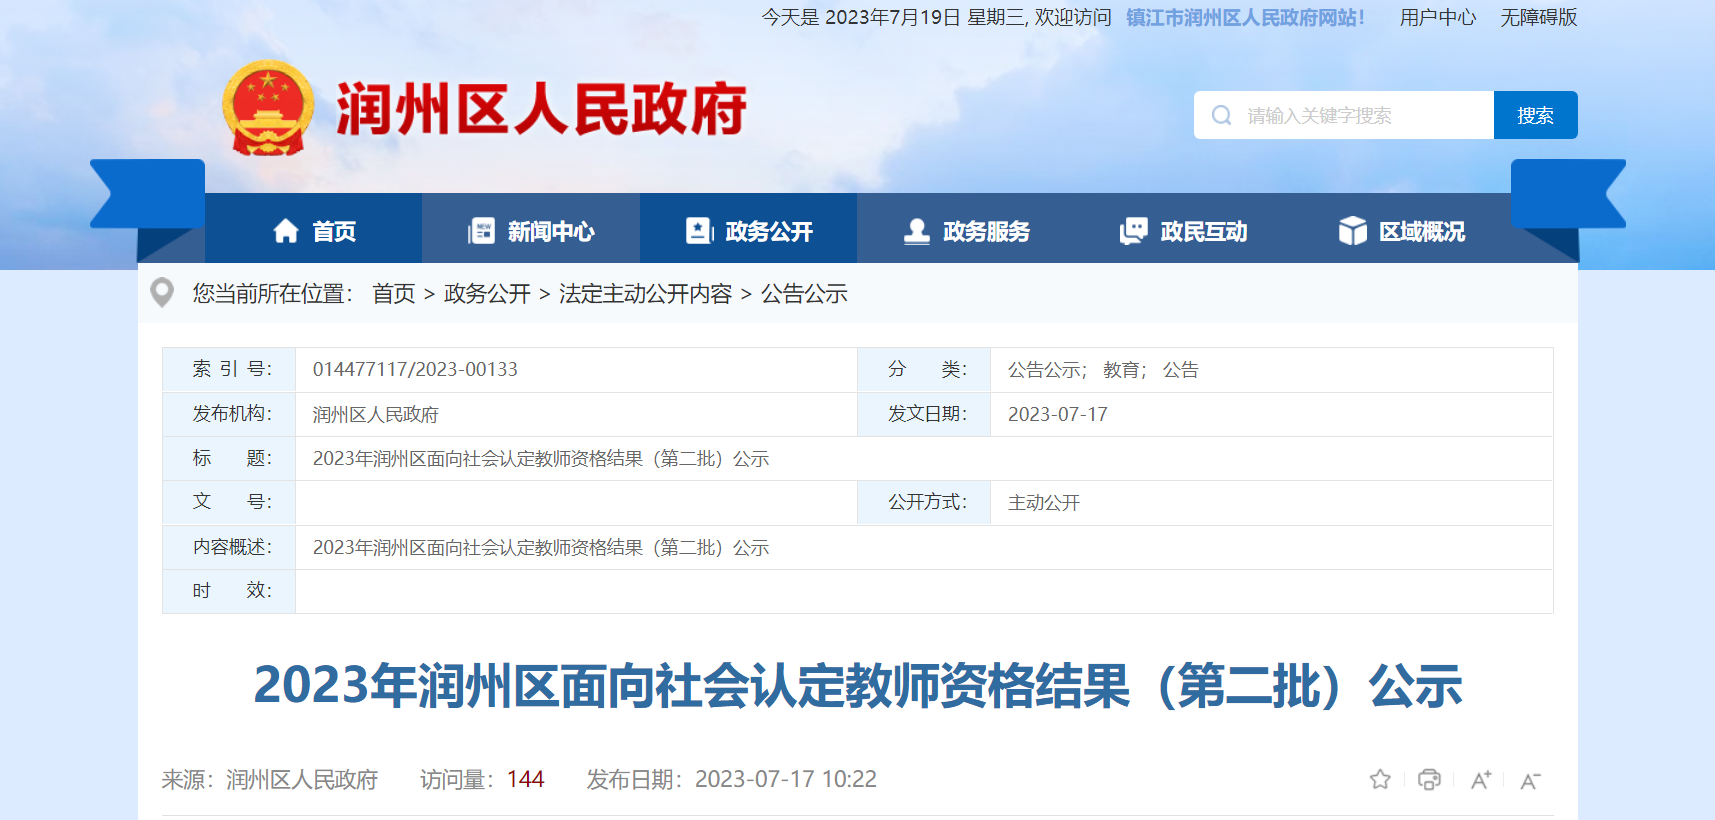Click 公告公示 breadcrumb link
Image resolution: width=1715 pixels, height=820 pixels.
(804, 293)
